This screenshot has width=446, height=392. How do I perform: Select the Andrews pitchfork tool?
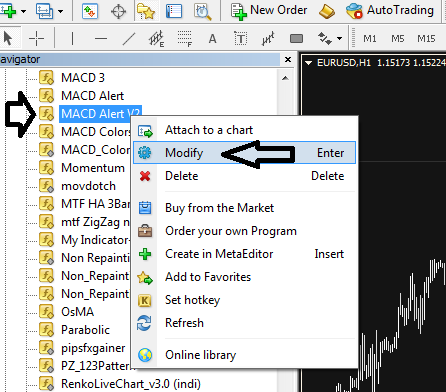pos(268,39)
